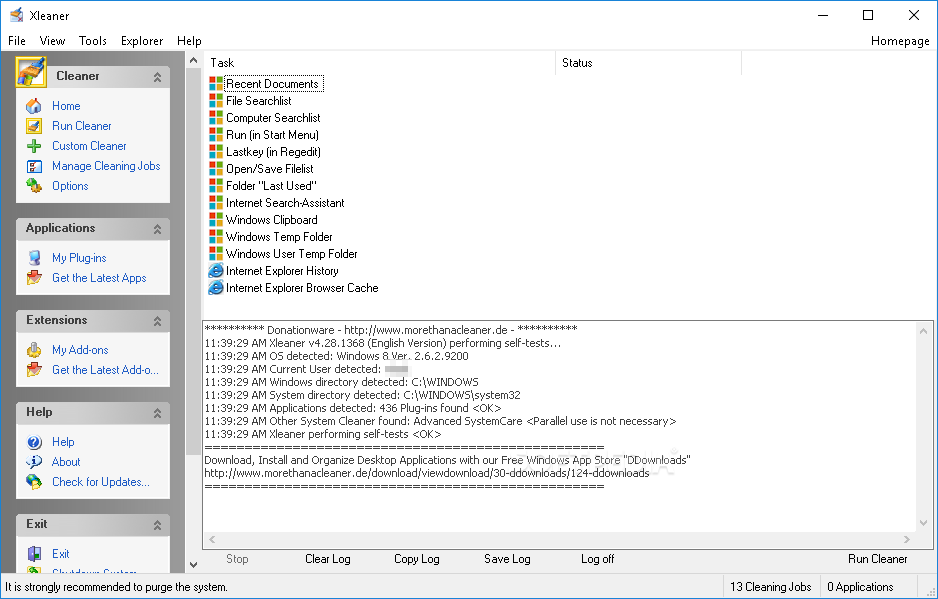938x599 pixels.
Task: Select the Run (in Start Menu) task
Action: coord(272,135)
